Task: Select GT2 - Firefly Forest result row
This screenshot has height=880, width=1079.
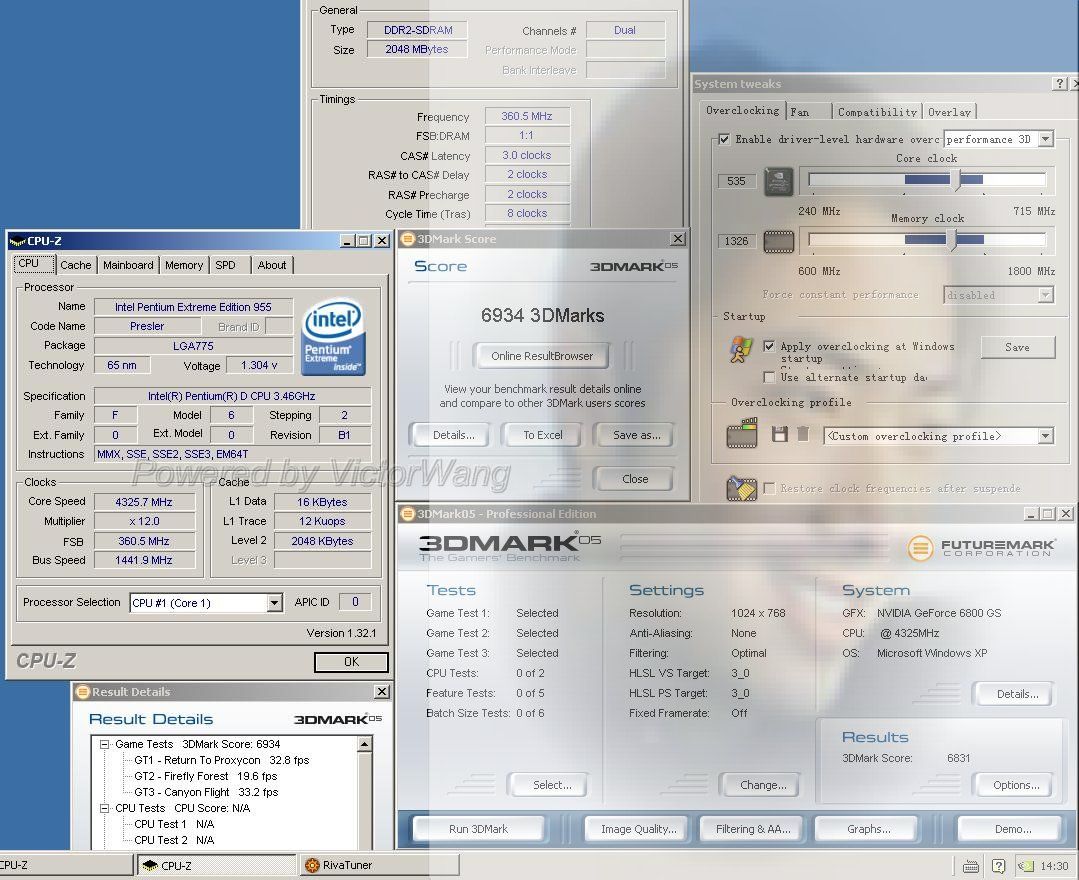Action: (x=206, y=776)
